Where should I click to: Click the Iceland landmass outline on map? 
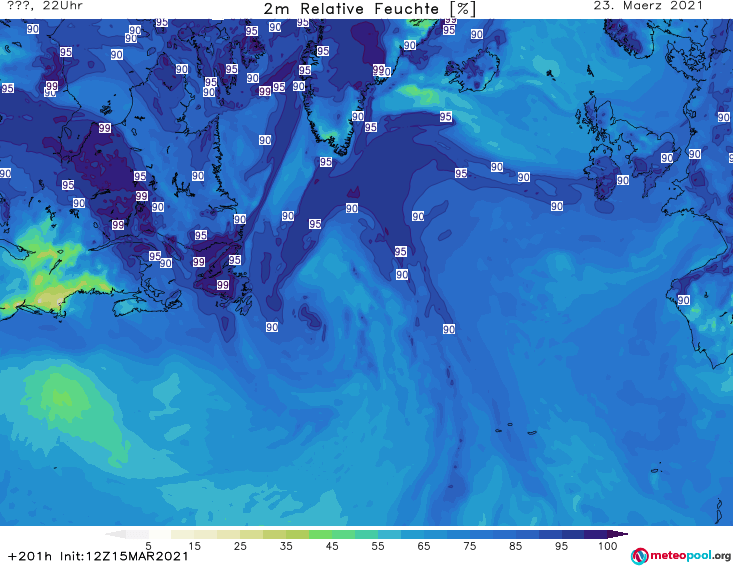[472, 70]
